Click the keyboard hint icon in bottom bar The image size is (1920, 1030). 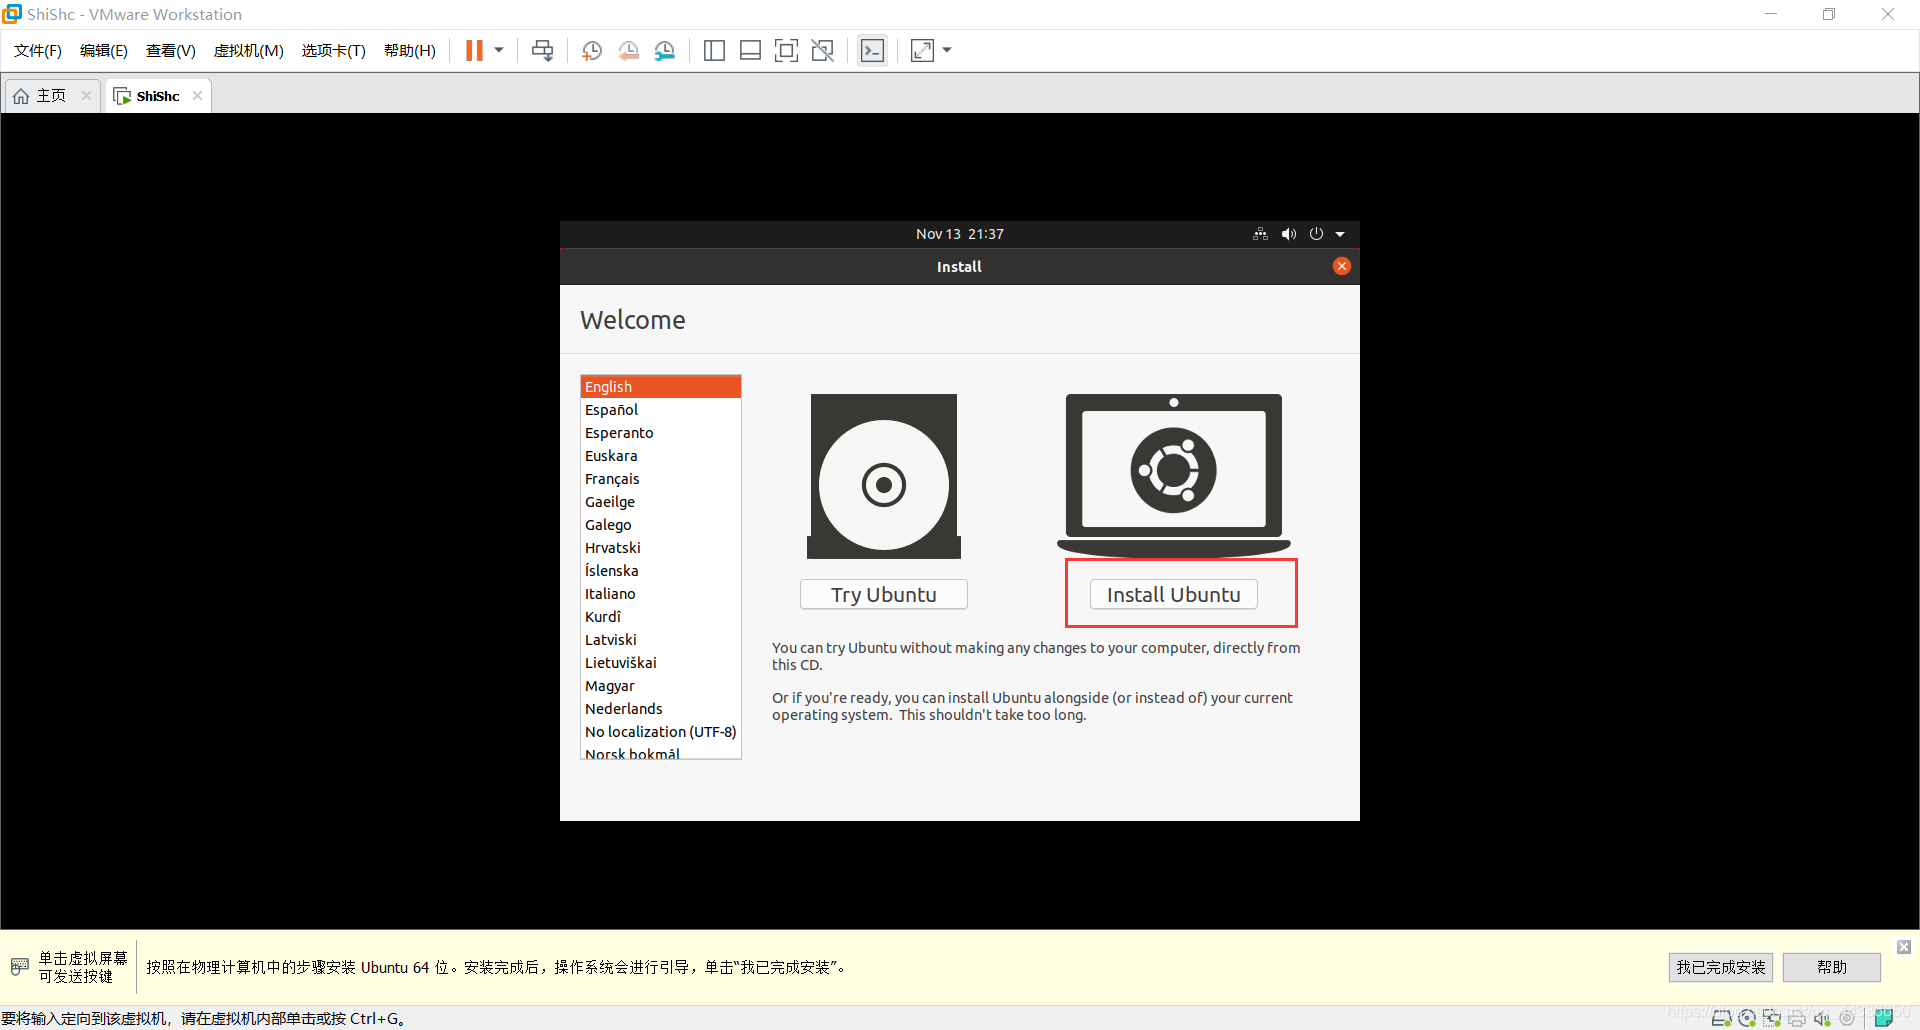point(20,967)
